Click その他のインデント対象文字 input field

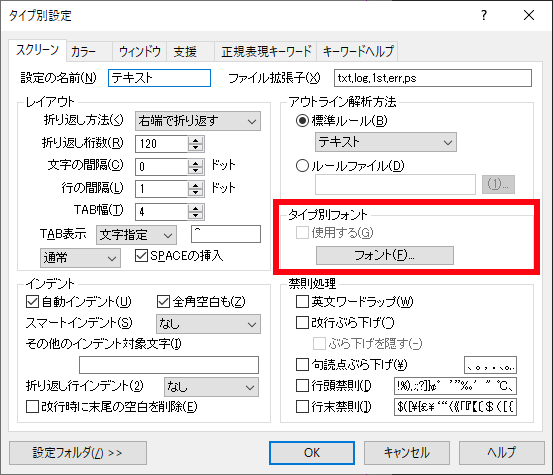click(169, 365)
